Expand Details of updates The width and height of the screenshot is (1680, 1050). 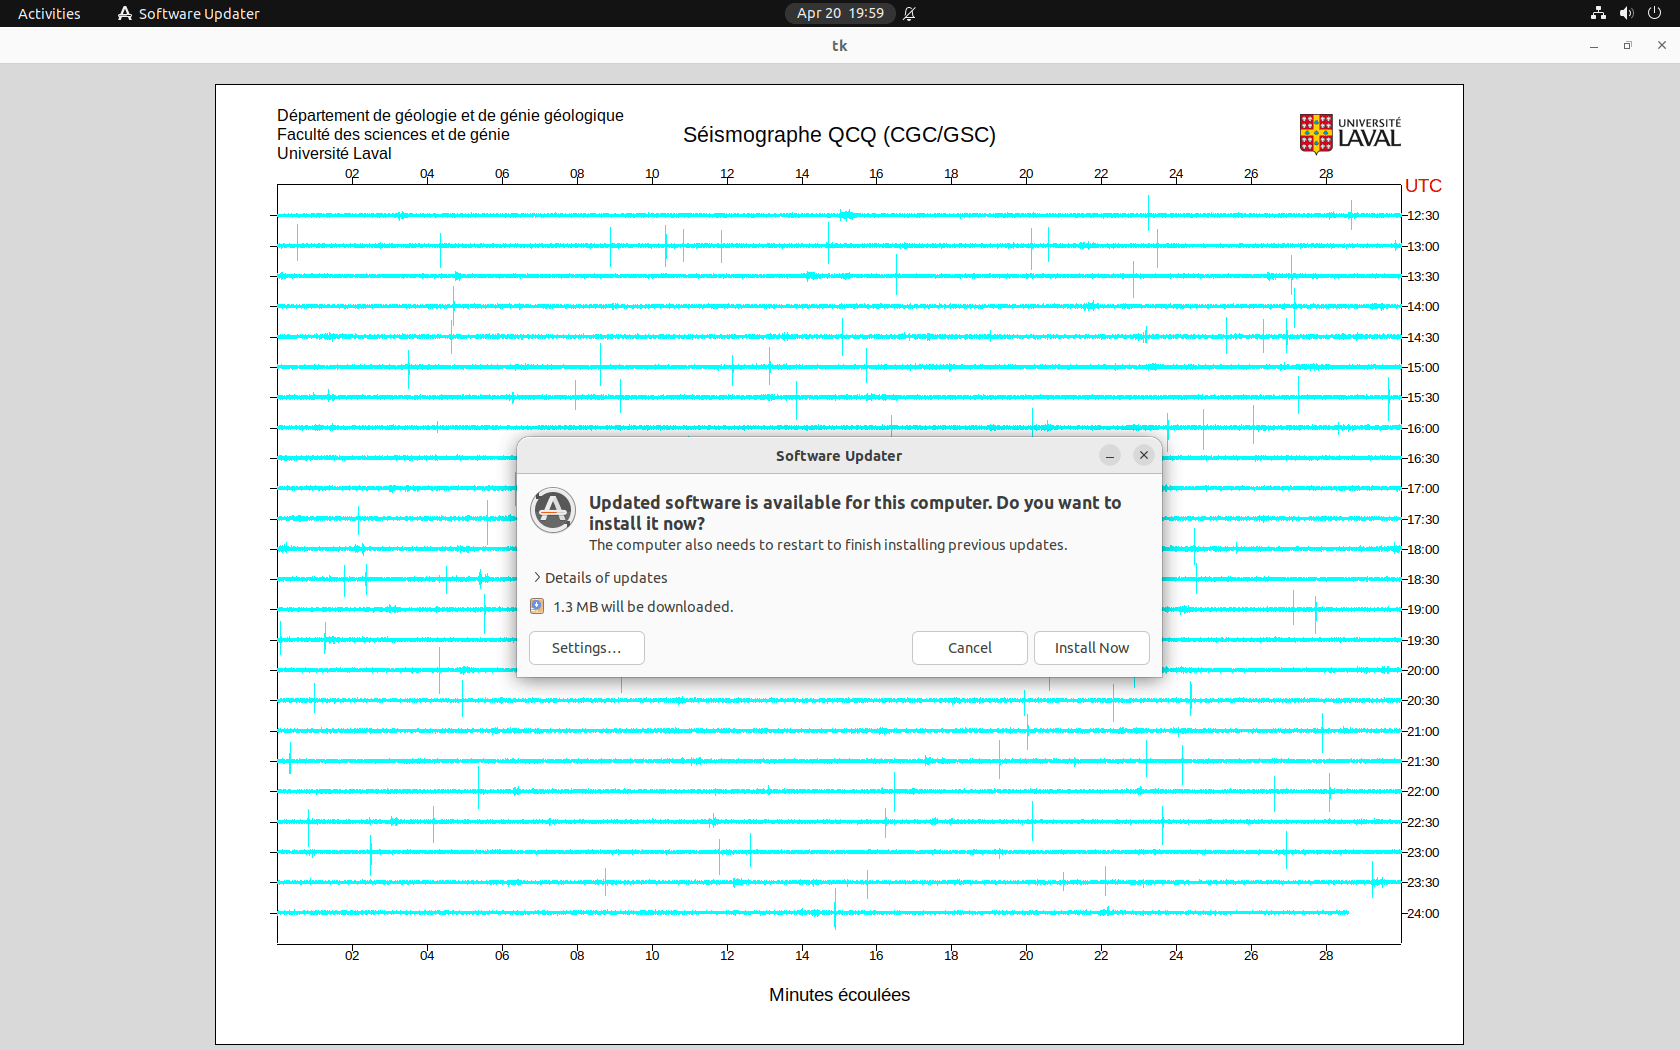click(600, 578)
